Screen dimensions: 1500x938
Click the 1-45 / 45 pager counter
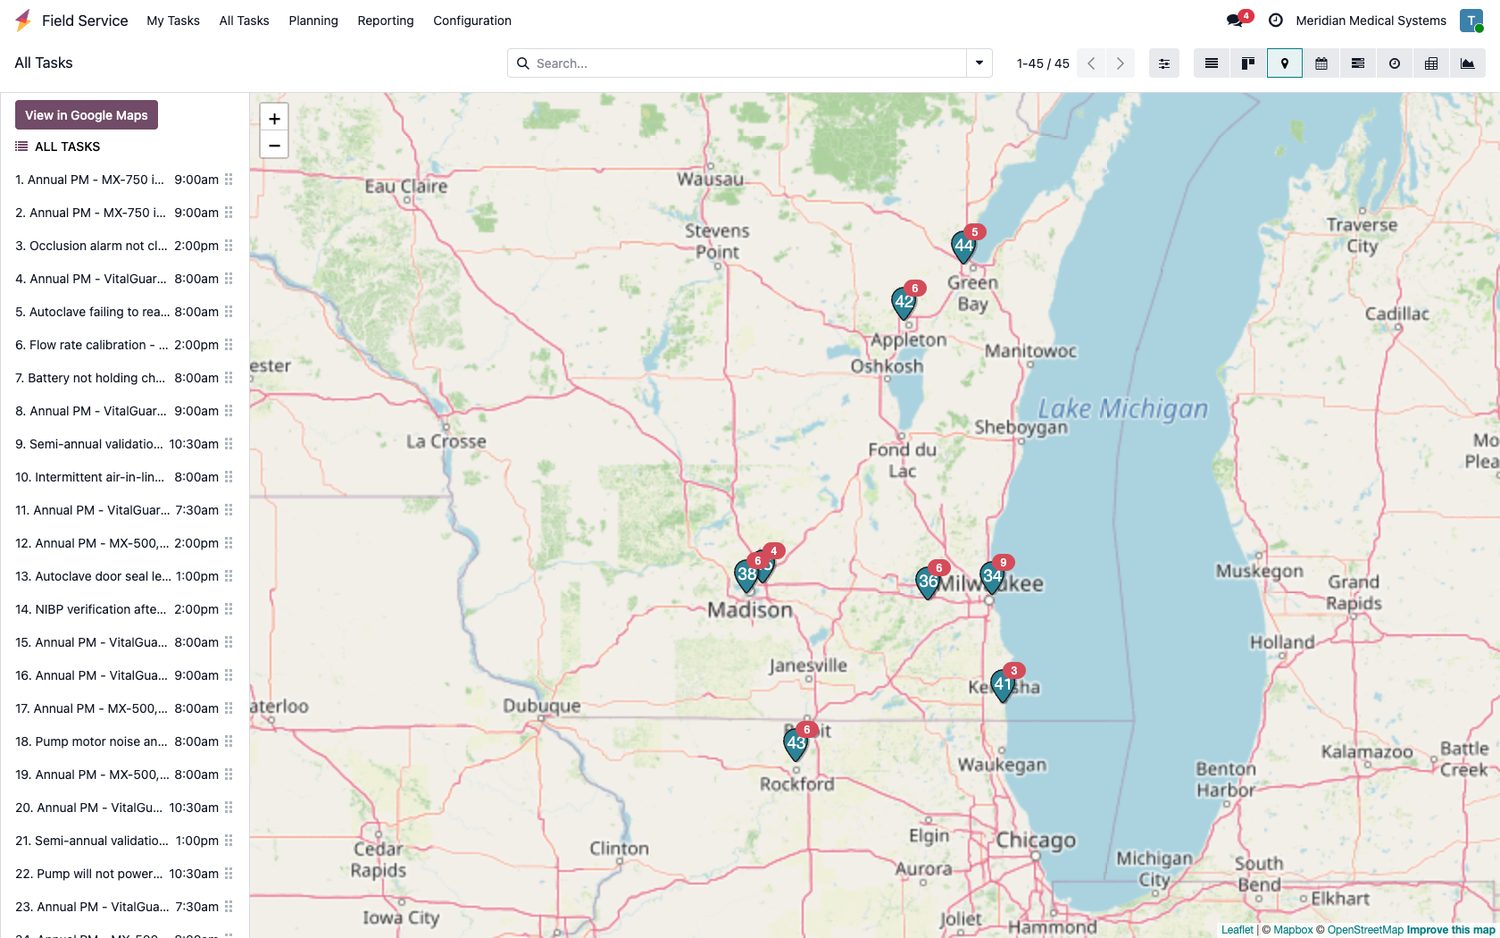click(x=1043, y=63)
